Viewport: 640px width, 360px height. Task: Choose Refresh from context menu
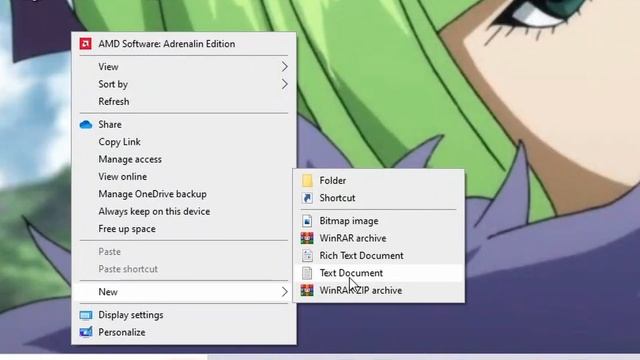point(184,102)
